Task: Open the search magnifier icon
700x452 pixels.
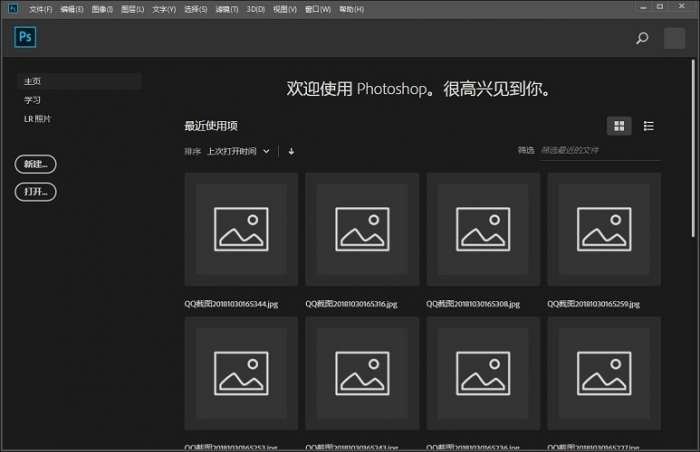Action: click(642, 38)
